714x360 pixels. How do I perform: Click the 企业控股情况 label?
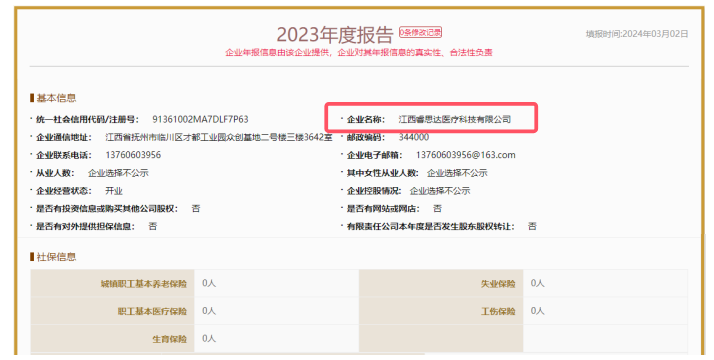[x=374, y=191]
